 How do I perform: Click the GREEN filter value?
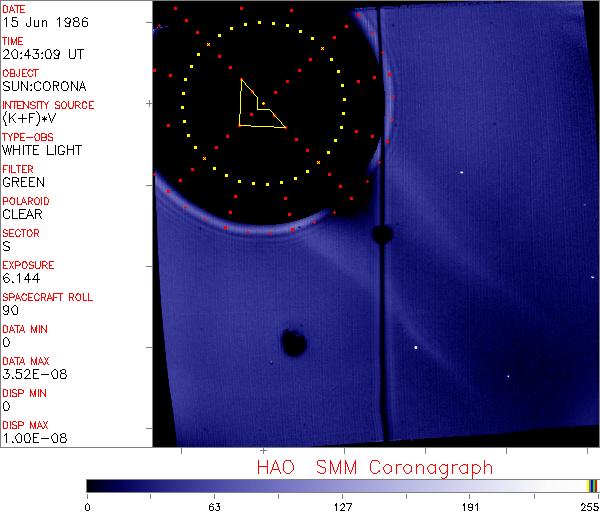pyautogui.click(x=23, y=182)
